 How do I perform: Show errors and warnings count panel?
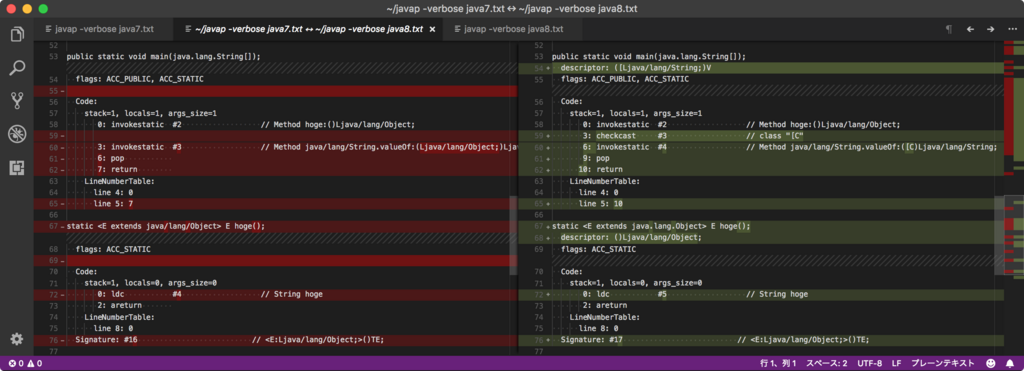(25, 363)
